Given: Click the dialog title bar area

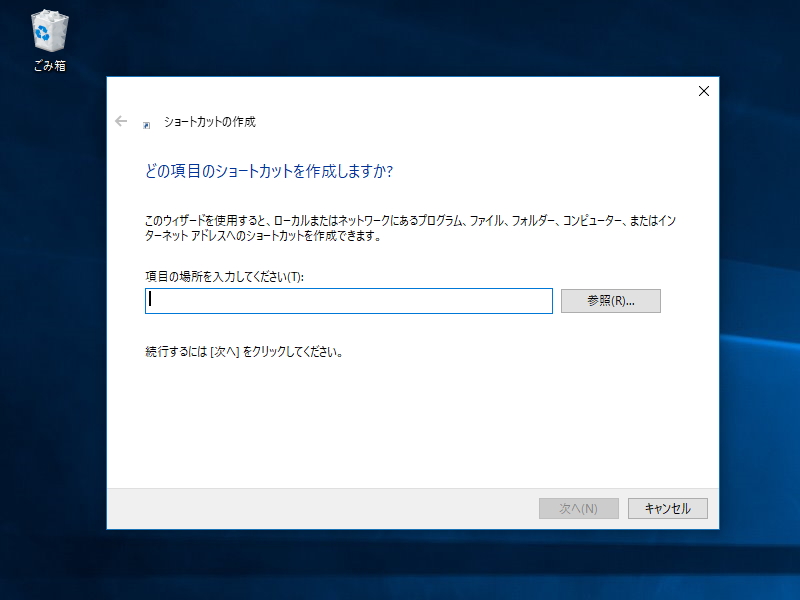Looking at the screenshot, I should (400, 91).
